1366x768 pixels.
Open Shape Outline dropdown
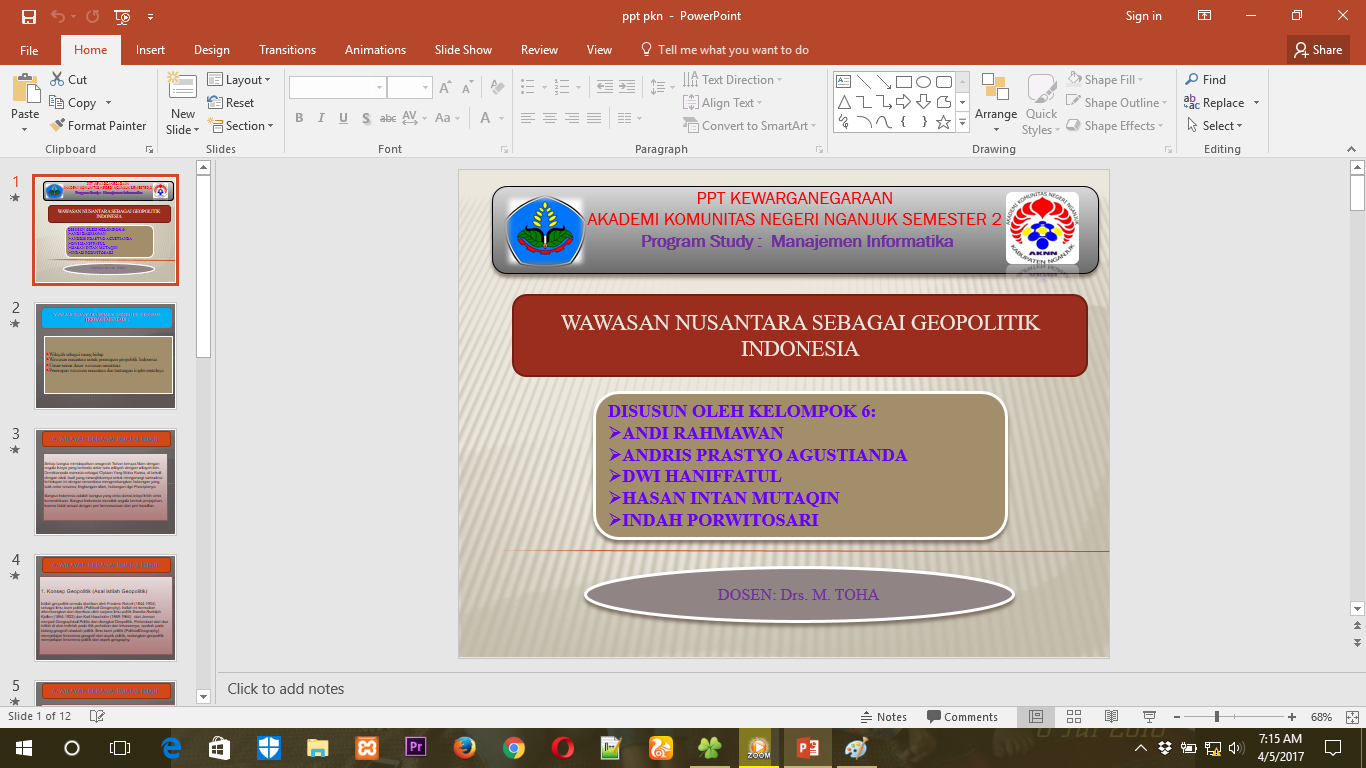(1116, 102)
